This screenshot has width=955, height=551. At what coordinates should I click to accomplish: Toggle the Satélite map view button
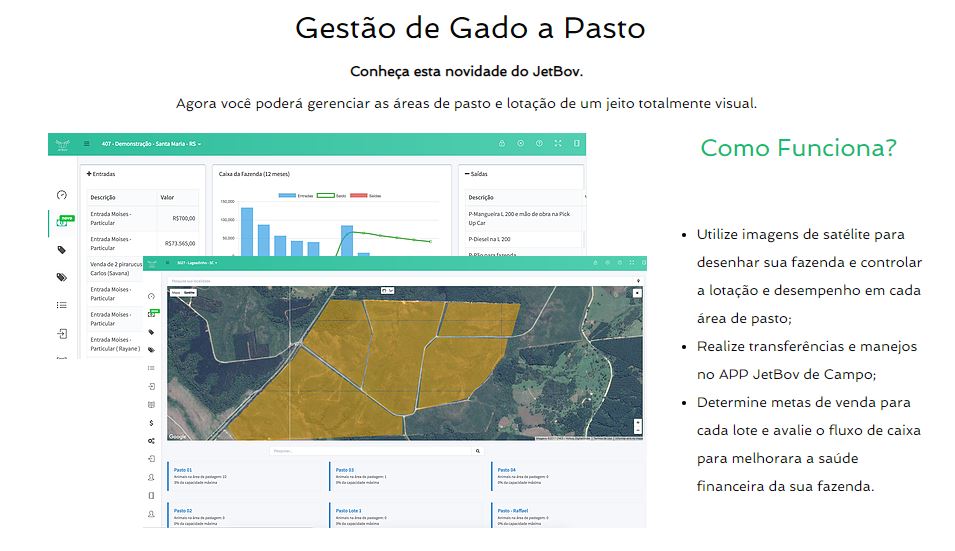(x=190, y=292)
